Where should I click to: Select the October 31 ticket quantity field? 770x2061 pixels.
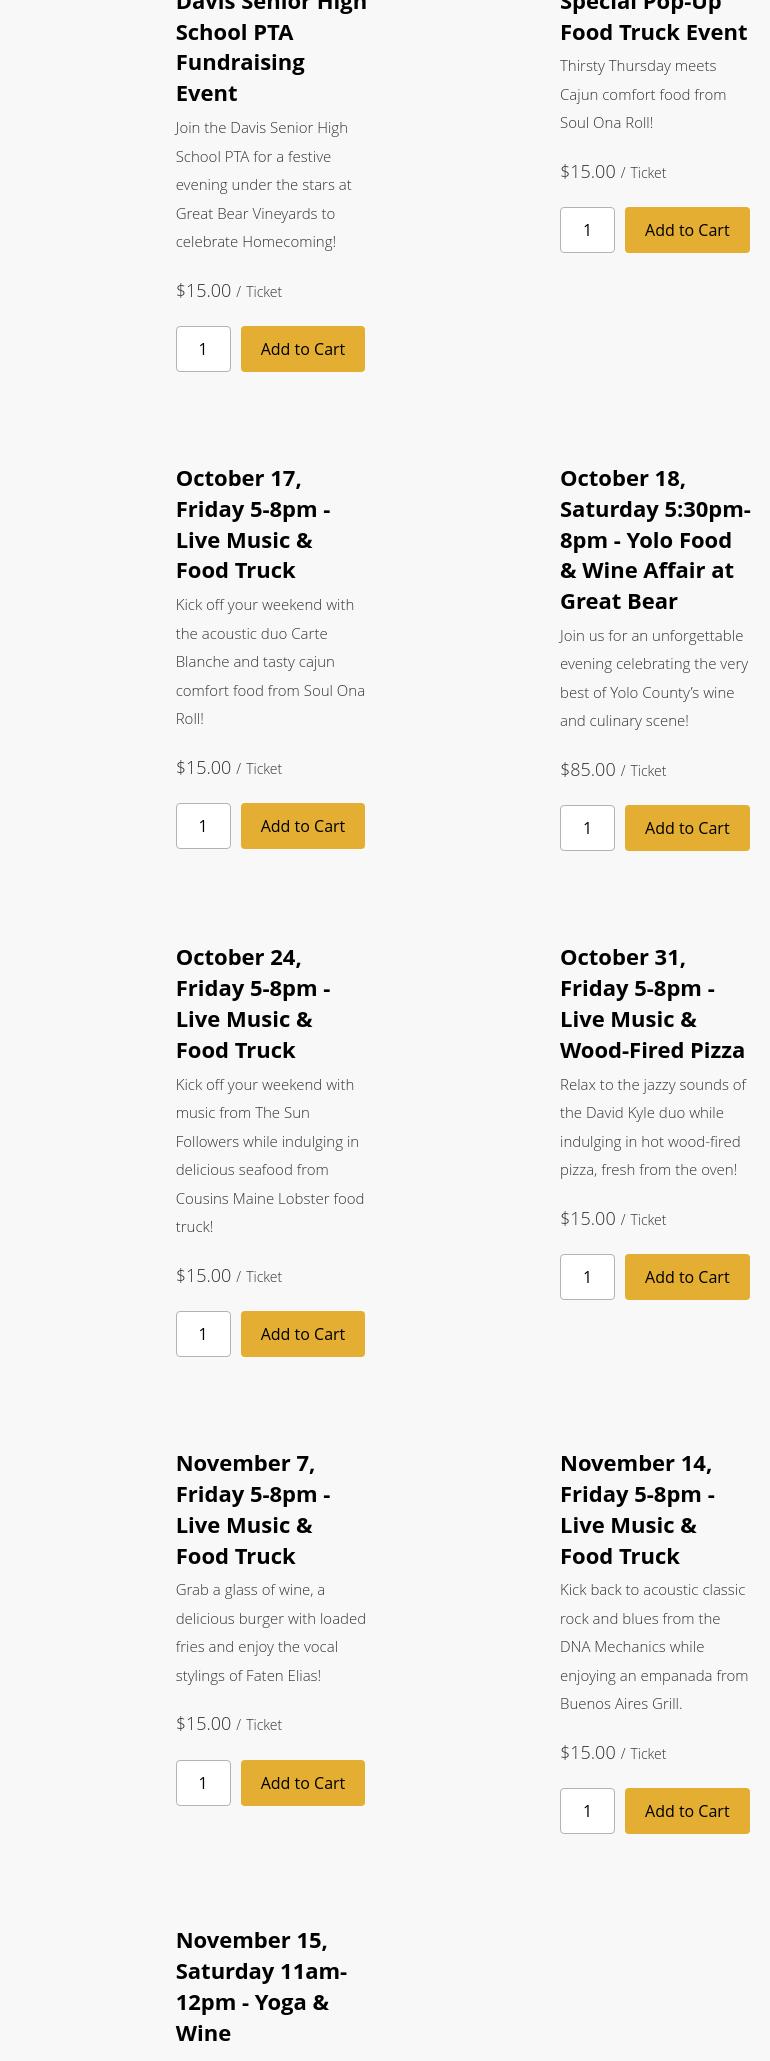(x=587, y=1277)
